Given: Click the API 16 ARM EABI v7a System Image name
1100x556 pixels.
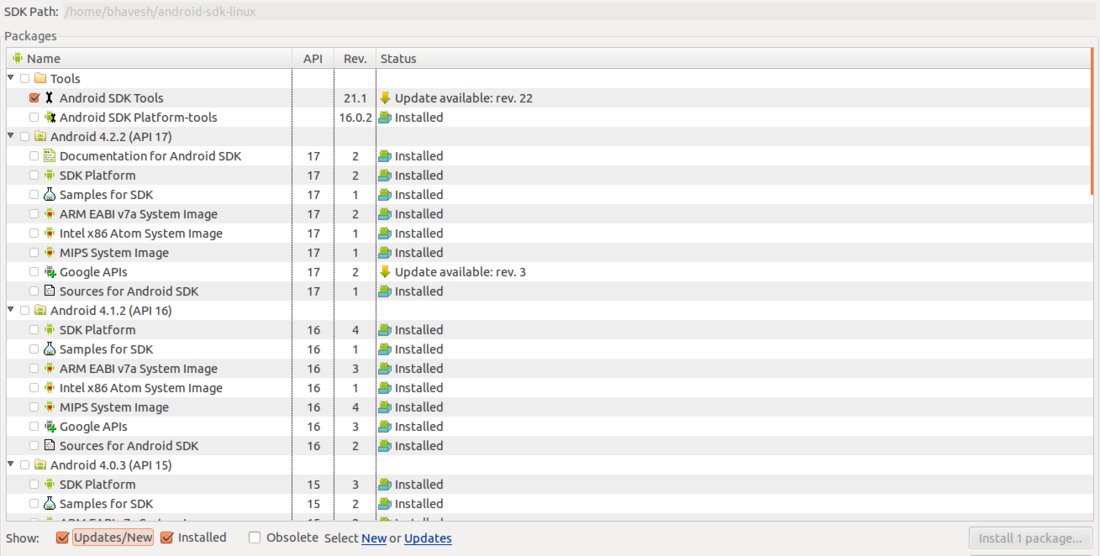Looking at the screenshot, I should tap(138, 369).
